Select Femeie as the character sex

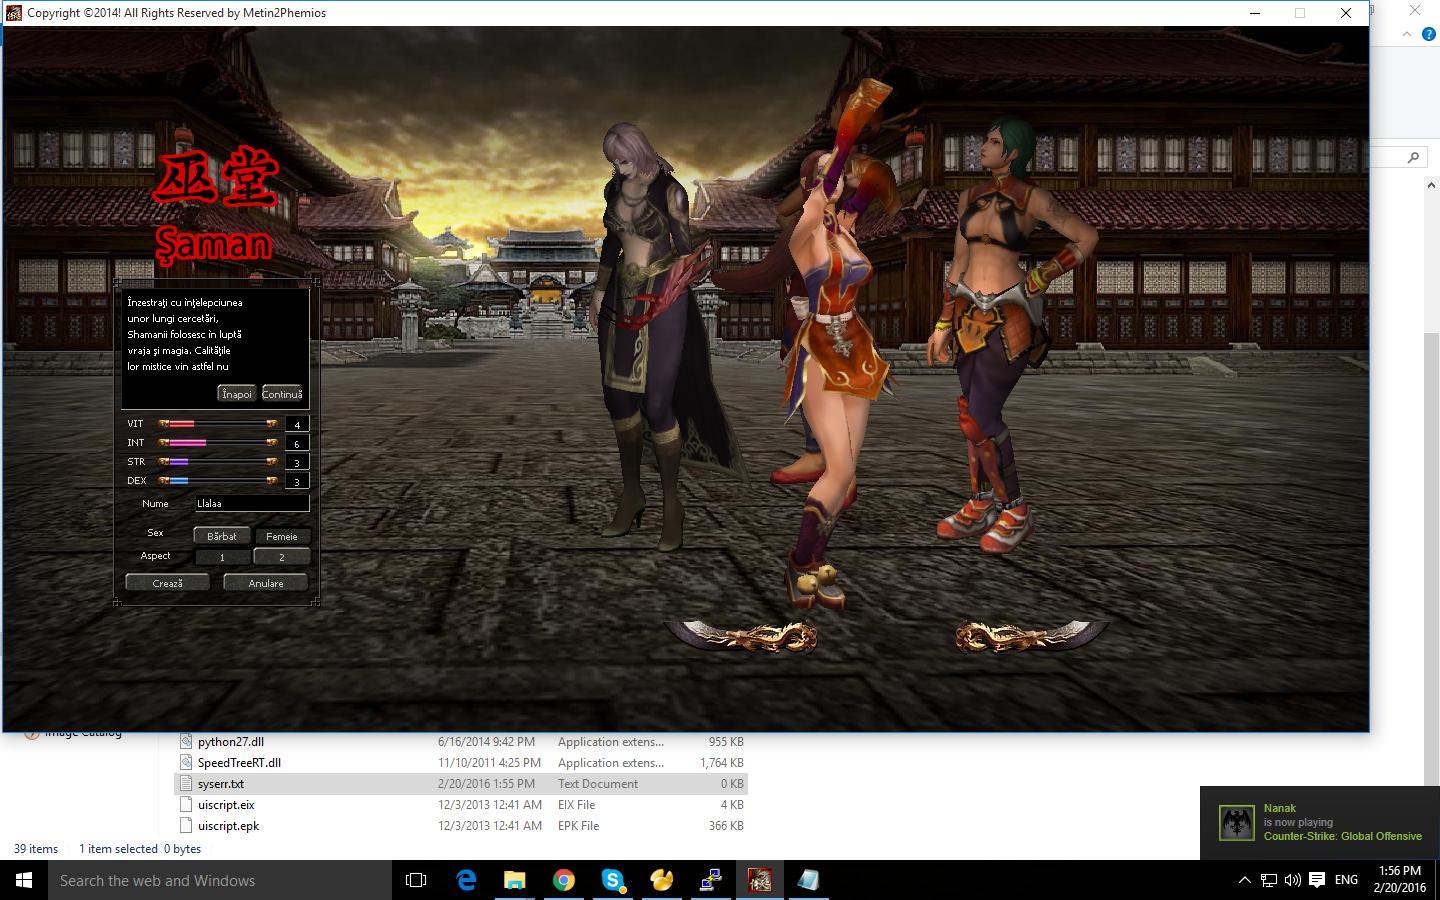283,537
